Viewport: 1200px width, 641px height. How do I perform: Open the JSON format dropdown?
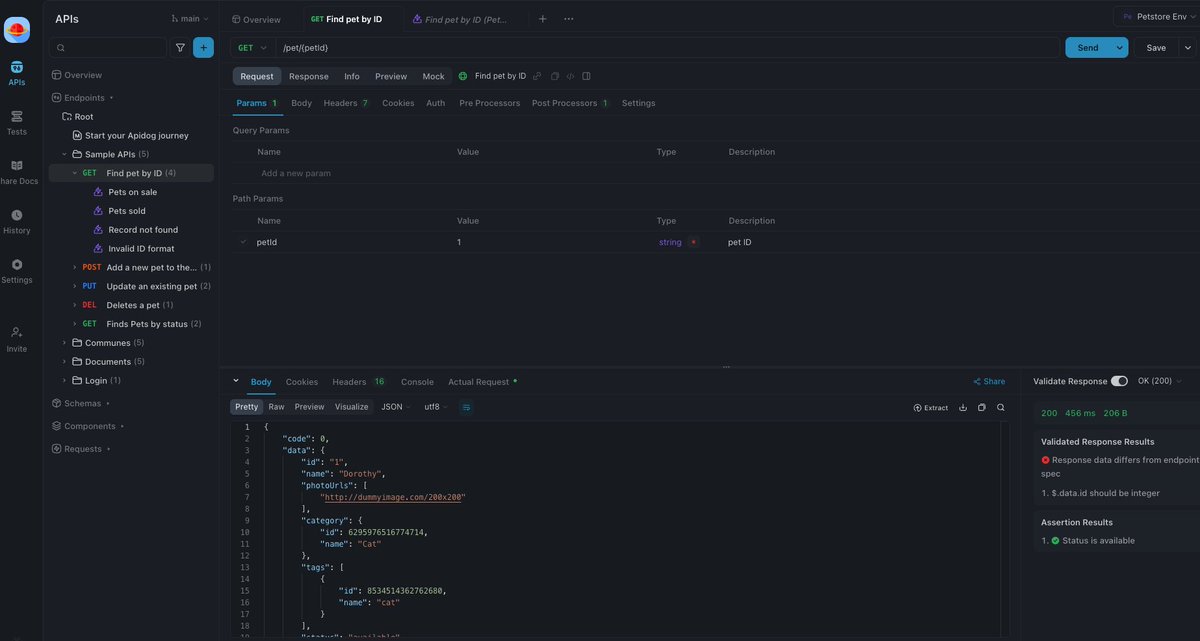click(396, 407)
